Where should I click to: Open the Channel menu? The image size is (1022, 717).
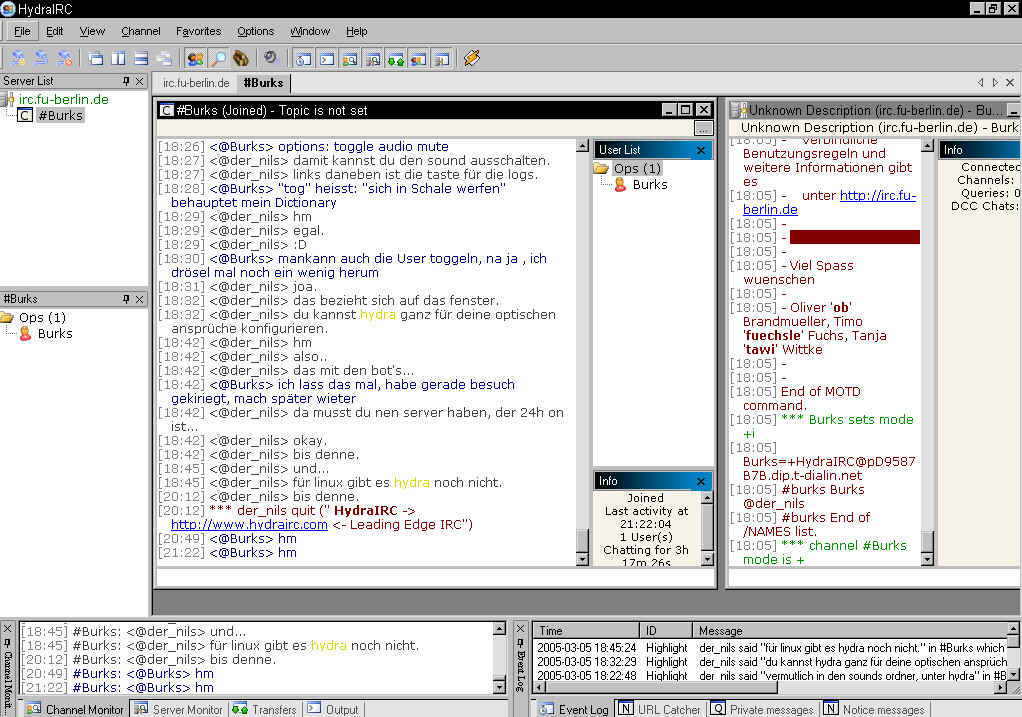[140, 31]
